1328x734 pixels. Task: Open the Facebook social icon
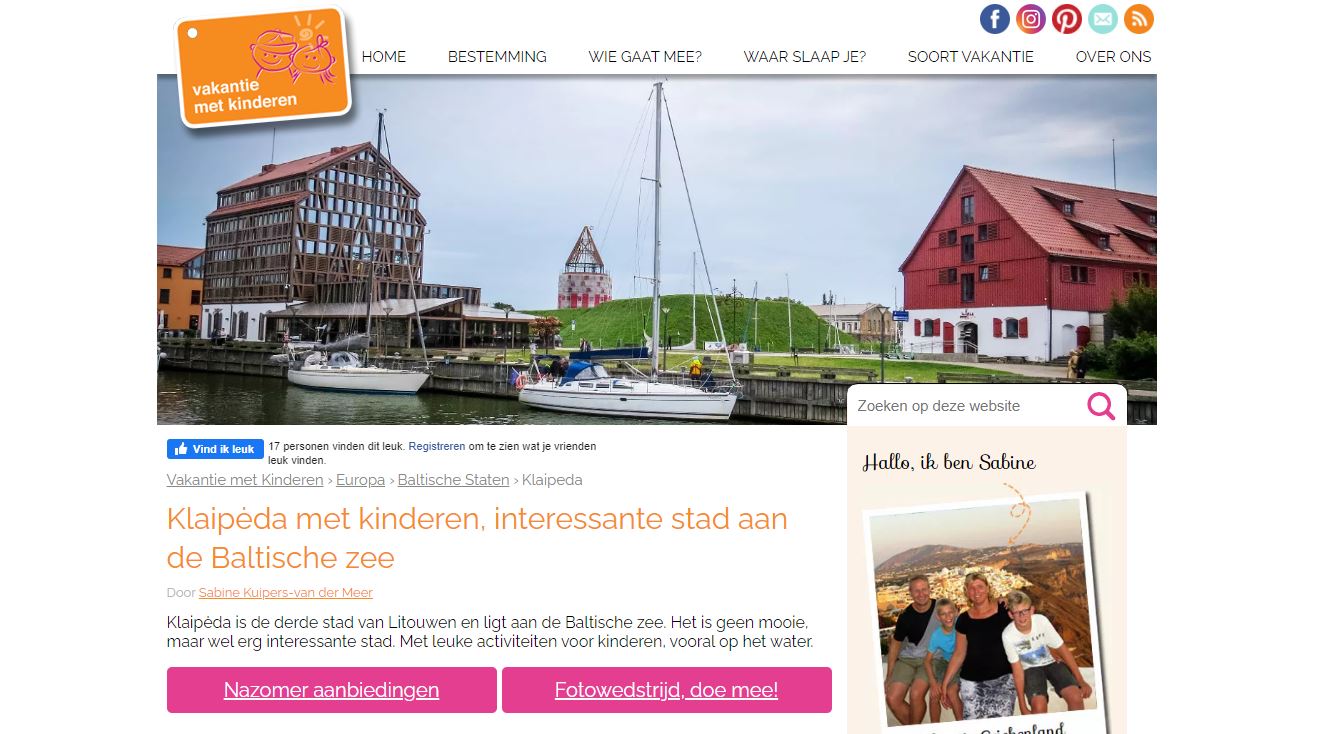tap(994, 19)
